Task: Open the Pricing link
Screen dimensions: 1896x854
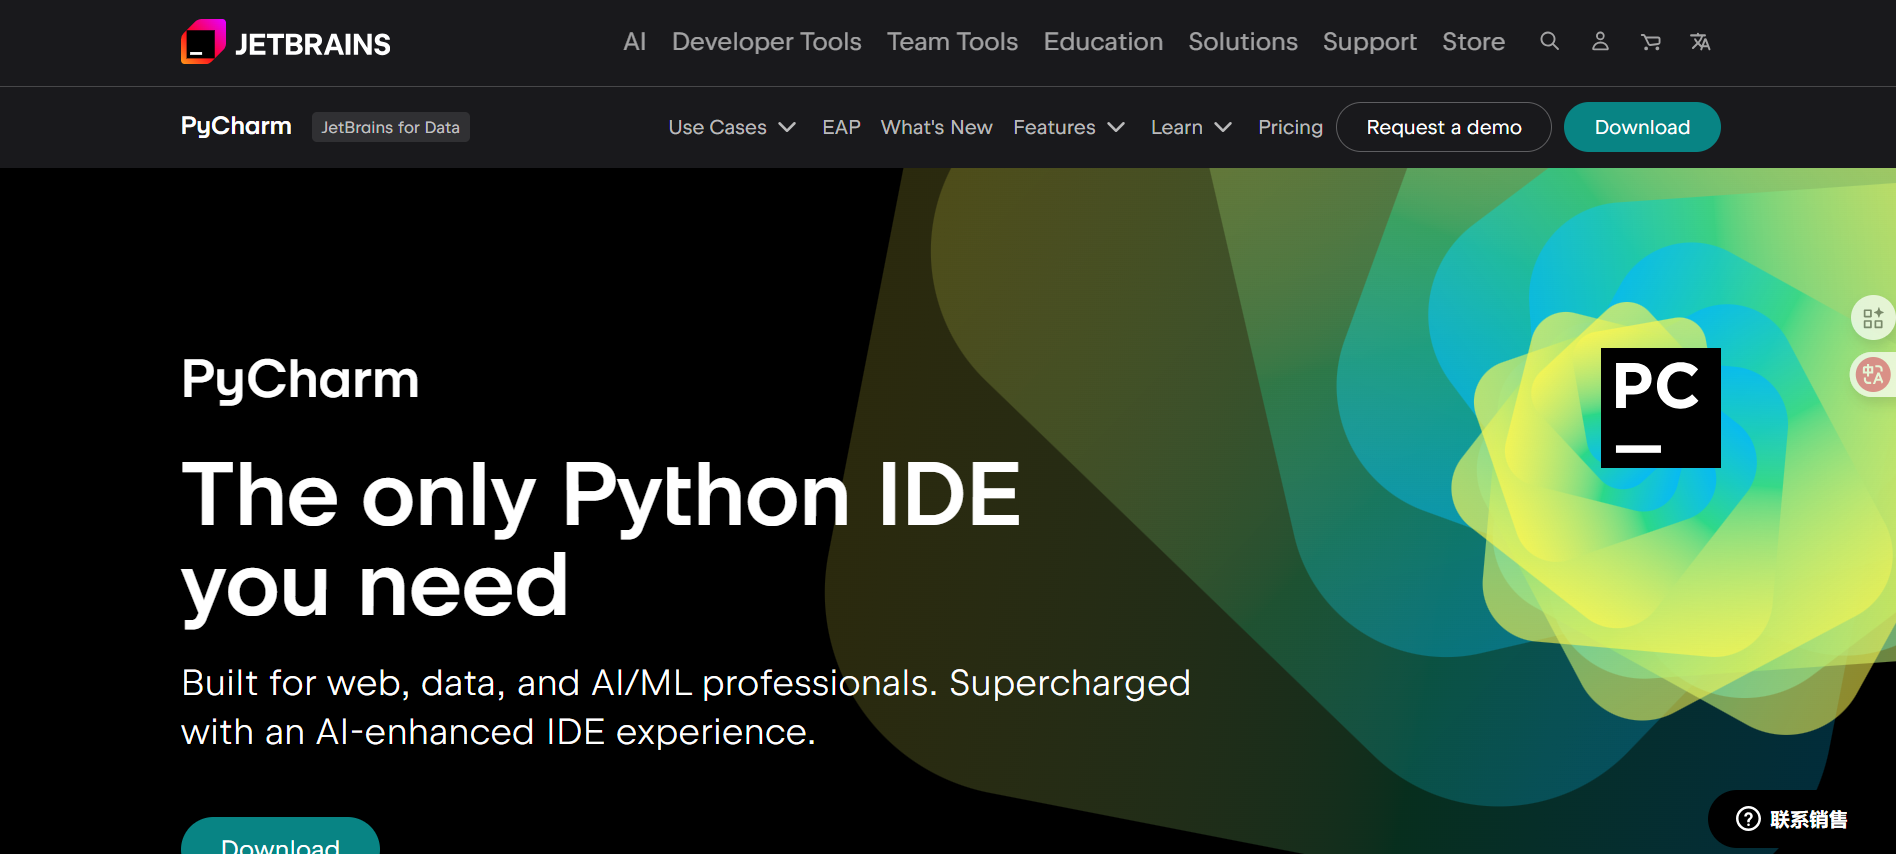Action: coord(1290,127)
